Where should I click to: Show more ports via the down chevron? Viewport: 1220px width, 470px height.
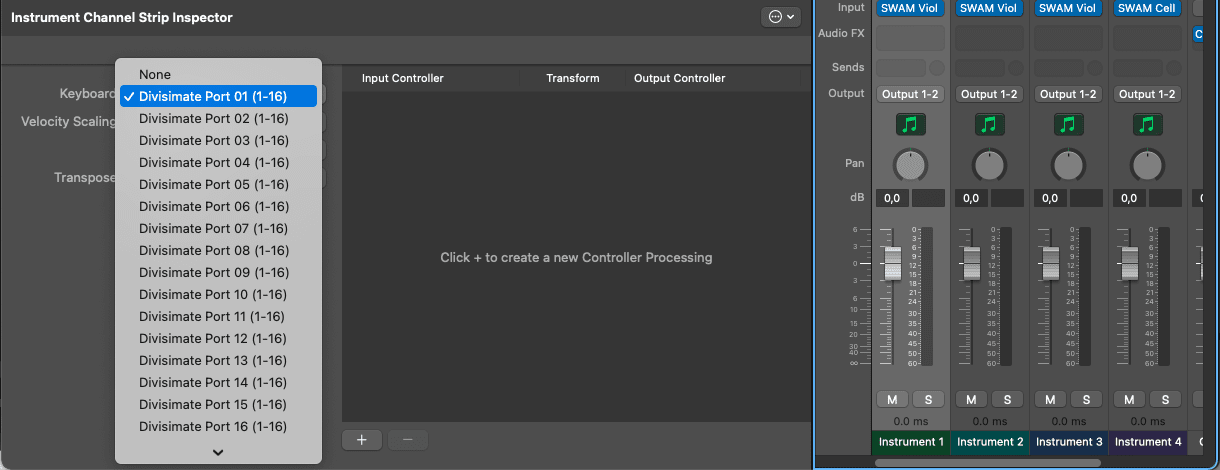tap(218, 452)
